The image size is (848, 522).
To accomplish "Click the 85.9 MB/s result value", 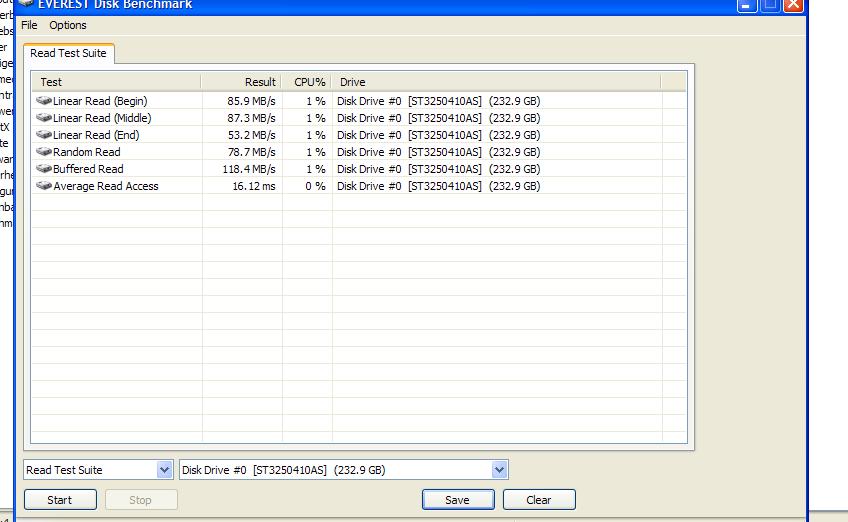I will click(x=251, y=101).
